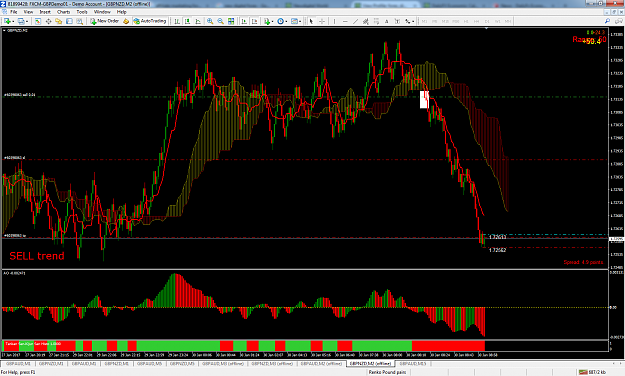This screenshot has width=625, height=376.
Task: Click Ranks Pound pairs in status bar
Action: (387, 372)
